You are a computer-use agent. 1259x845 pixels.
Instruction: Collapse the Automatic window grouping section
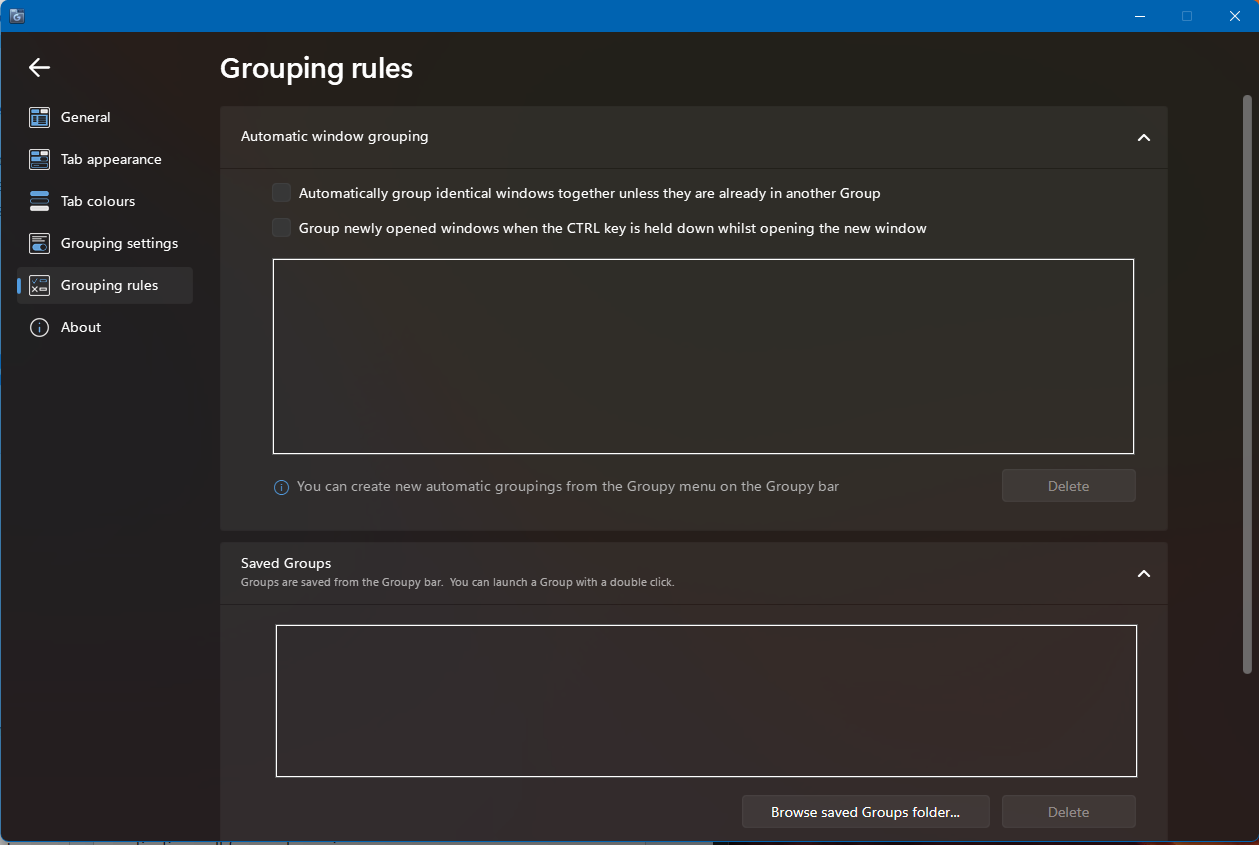[1144, 137]
